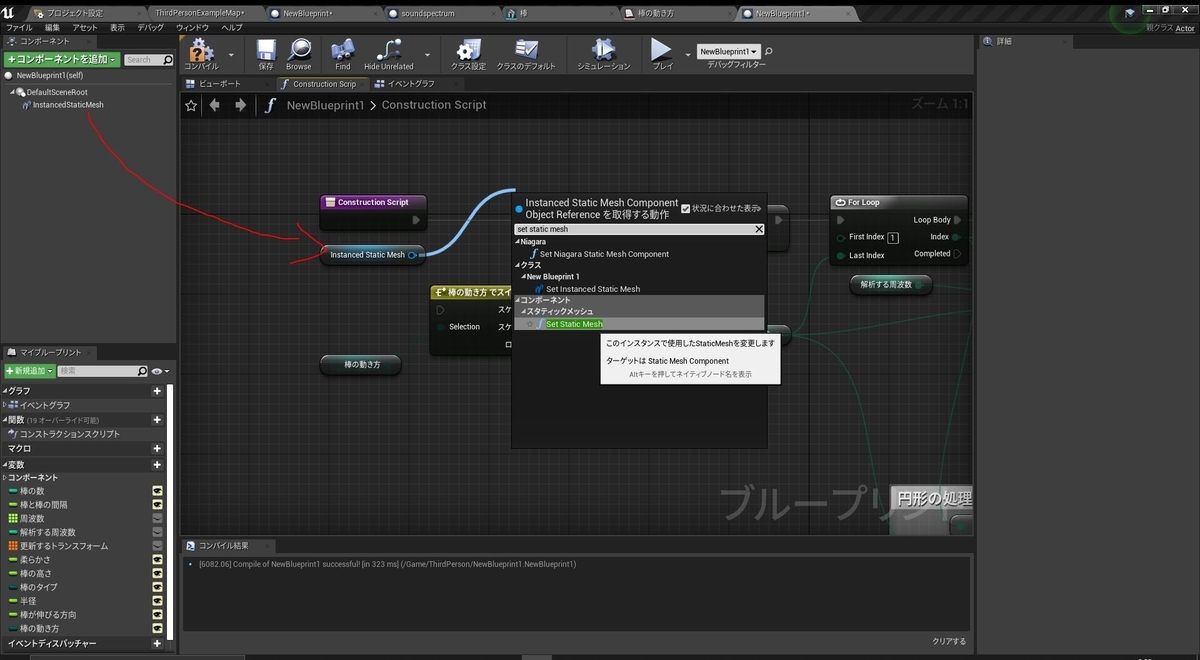
Task: Add a new macro with the マクロ plus icon
Action: click(157, 449)
